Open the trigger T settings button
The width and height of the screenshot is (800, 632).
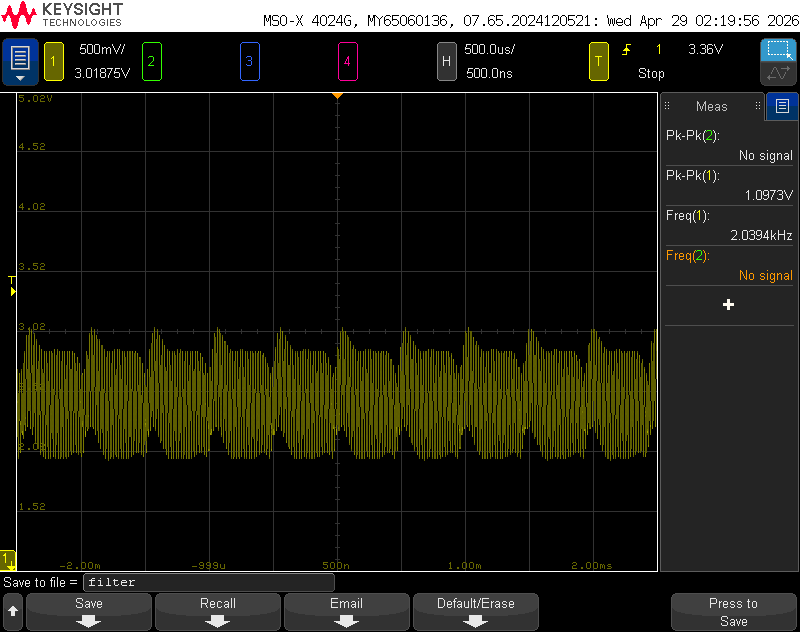coord(598,62)
